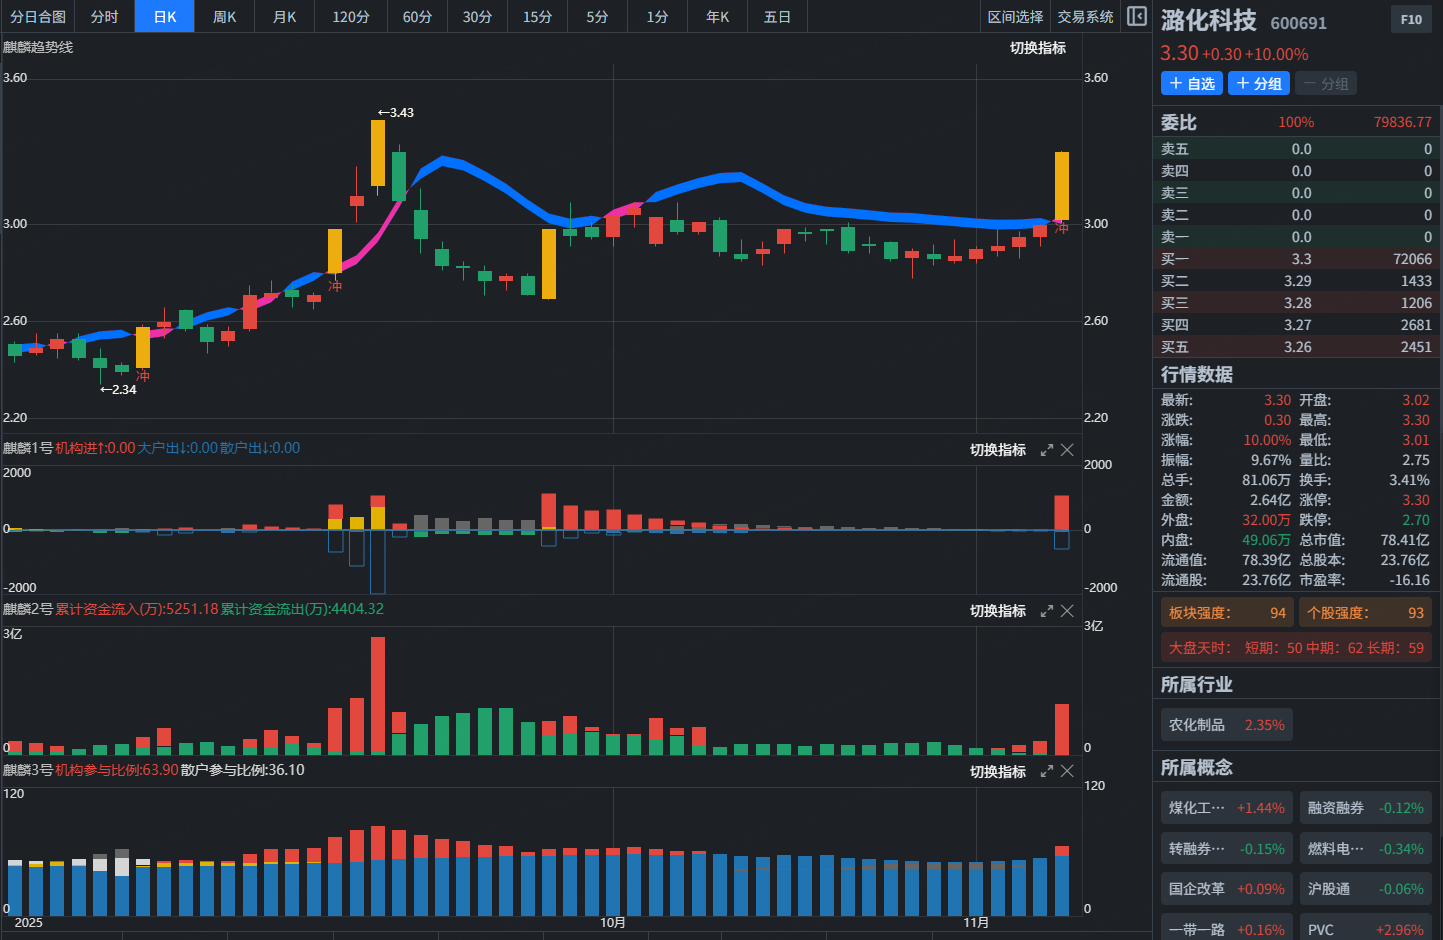Close the 麒麟1号 indicator panel
This screenshot has height=940, width=1443.
pos(1067,450)
